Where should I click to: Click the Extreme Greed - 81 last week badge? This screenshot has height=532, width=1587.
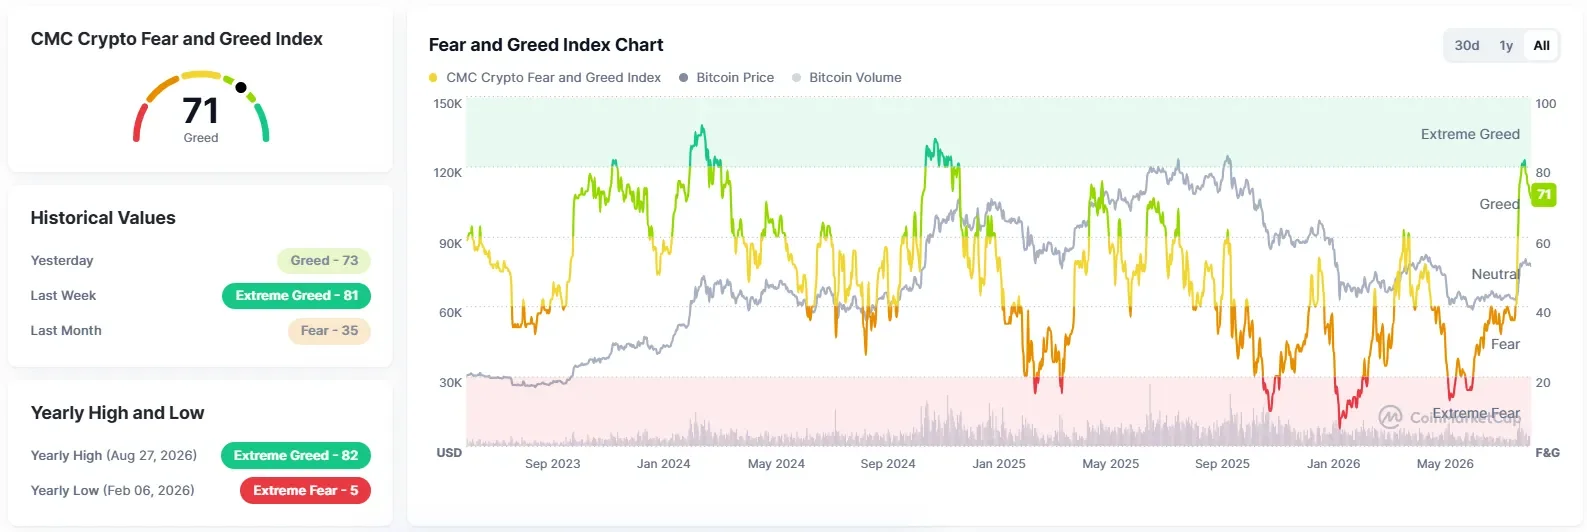click(x=296, y=296)
